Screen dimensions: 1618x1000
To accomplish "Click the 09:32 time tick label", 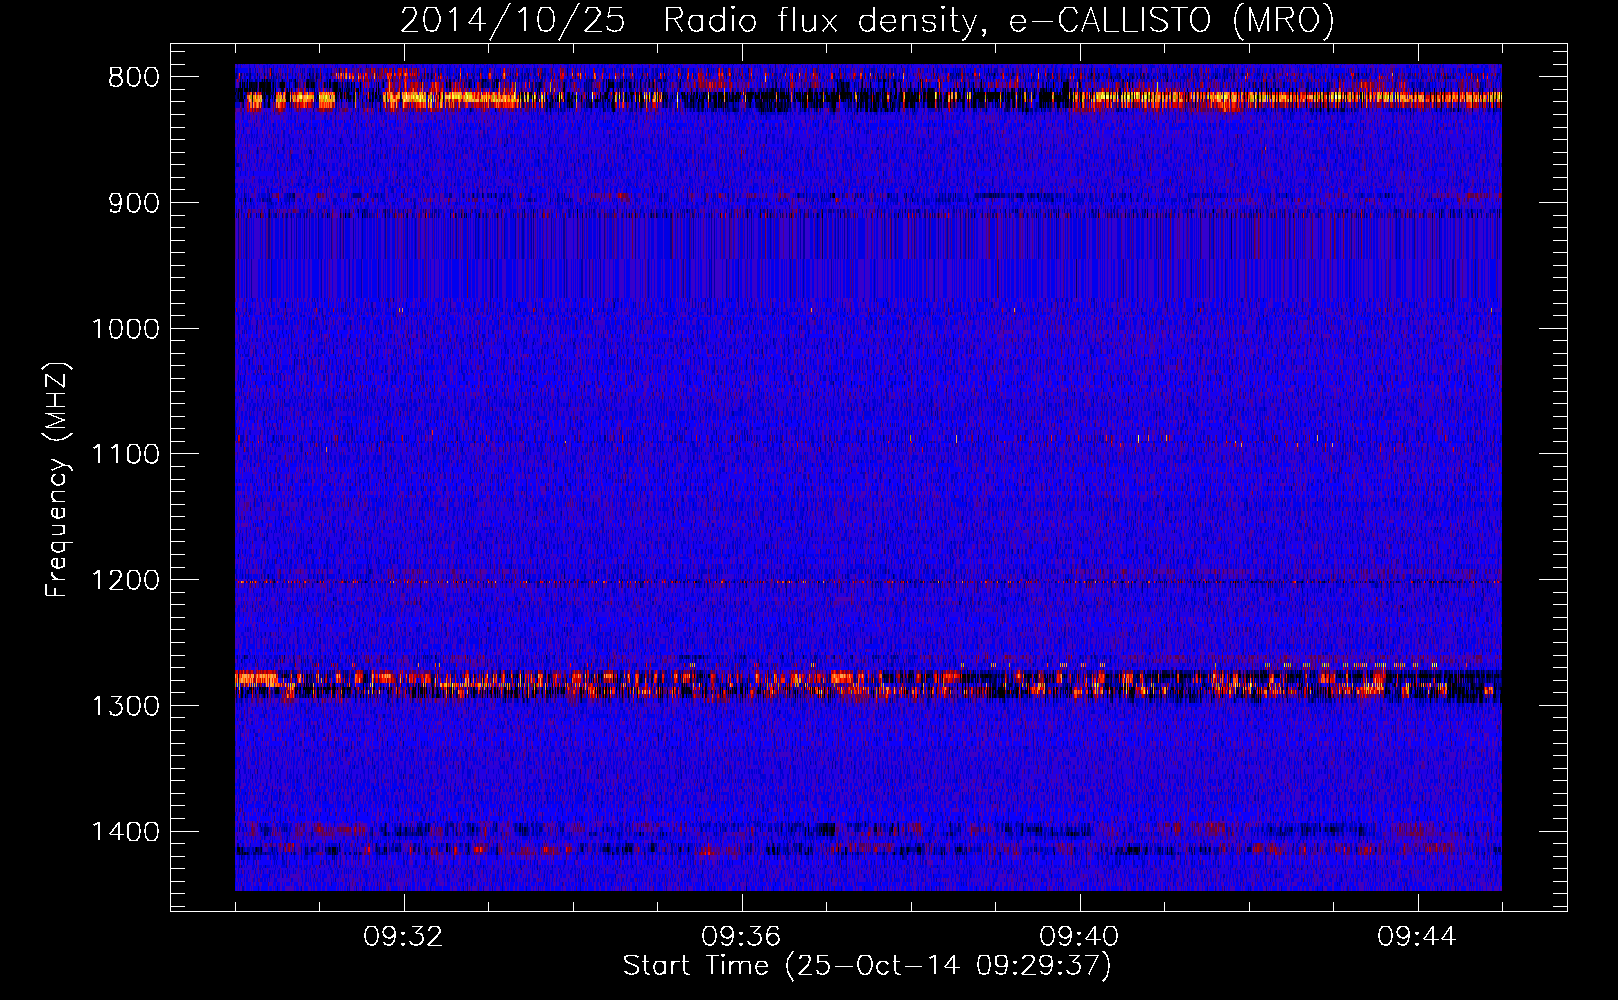I will (x=403, y=937).
